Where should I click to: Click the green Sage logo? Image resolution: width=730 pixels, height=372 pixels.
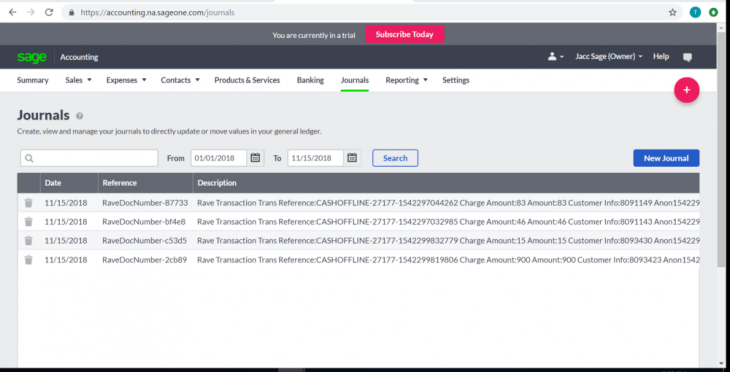(32, 57)
